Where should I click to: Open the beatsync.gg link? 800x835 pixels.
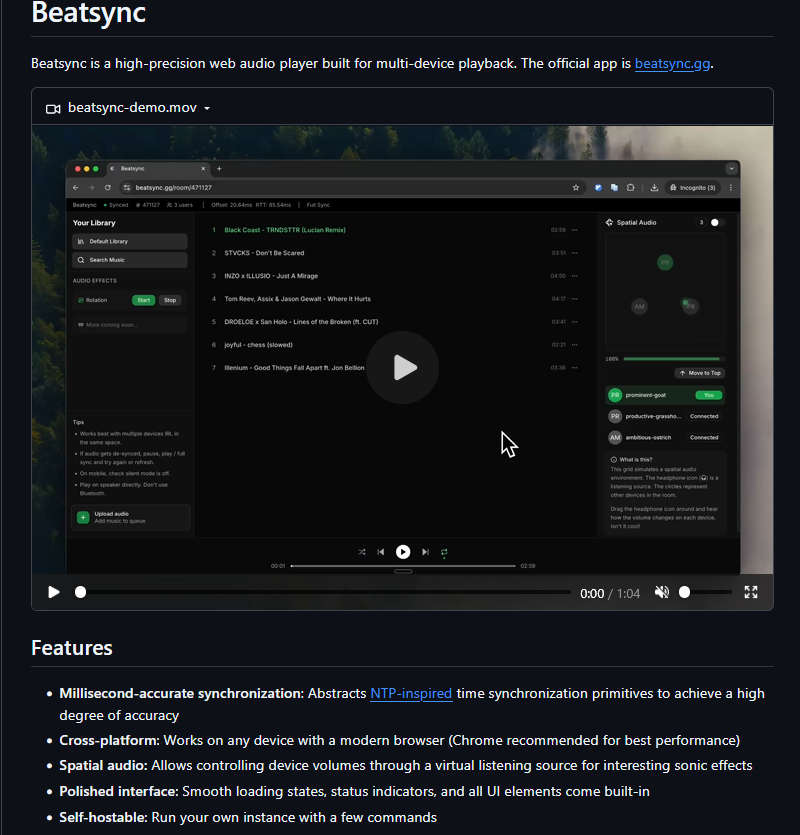tap(672, 63)
